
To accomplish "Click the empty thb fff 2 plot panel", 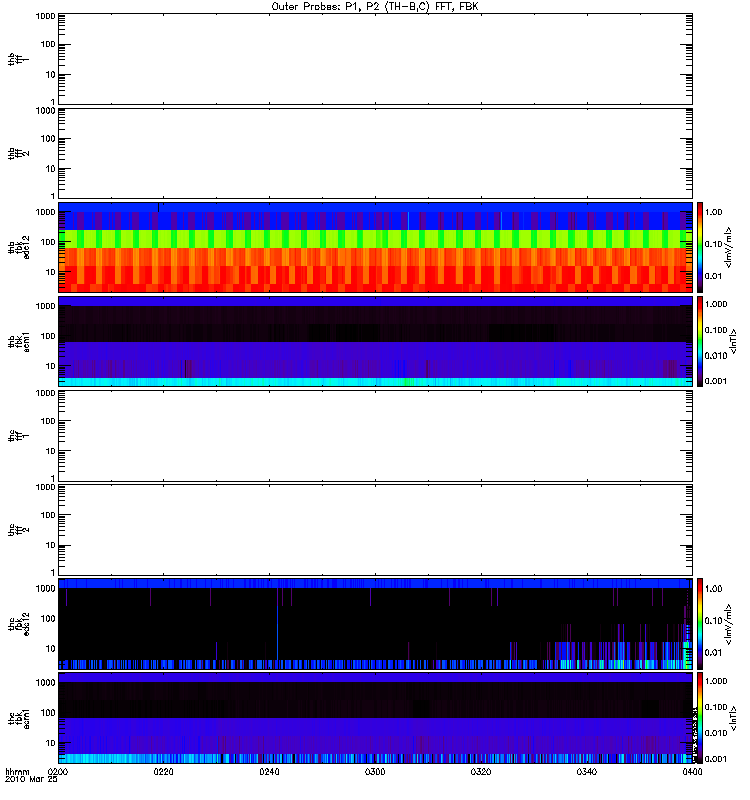I will (375, 153).
